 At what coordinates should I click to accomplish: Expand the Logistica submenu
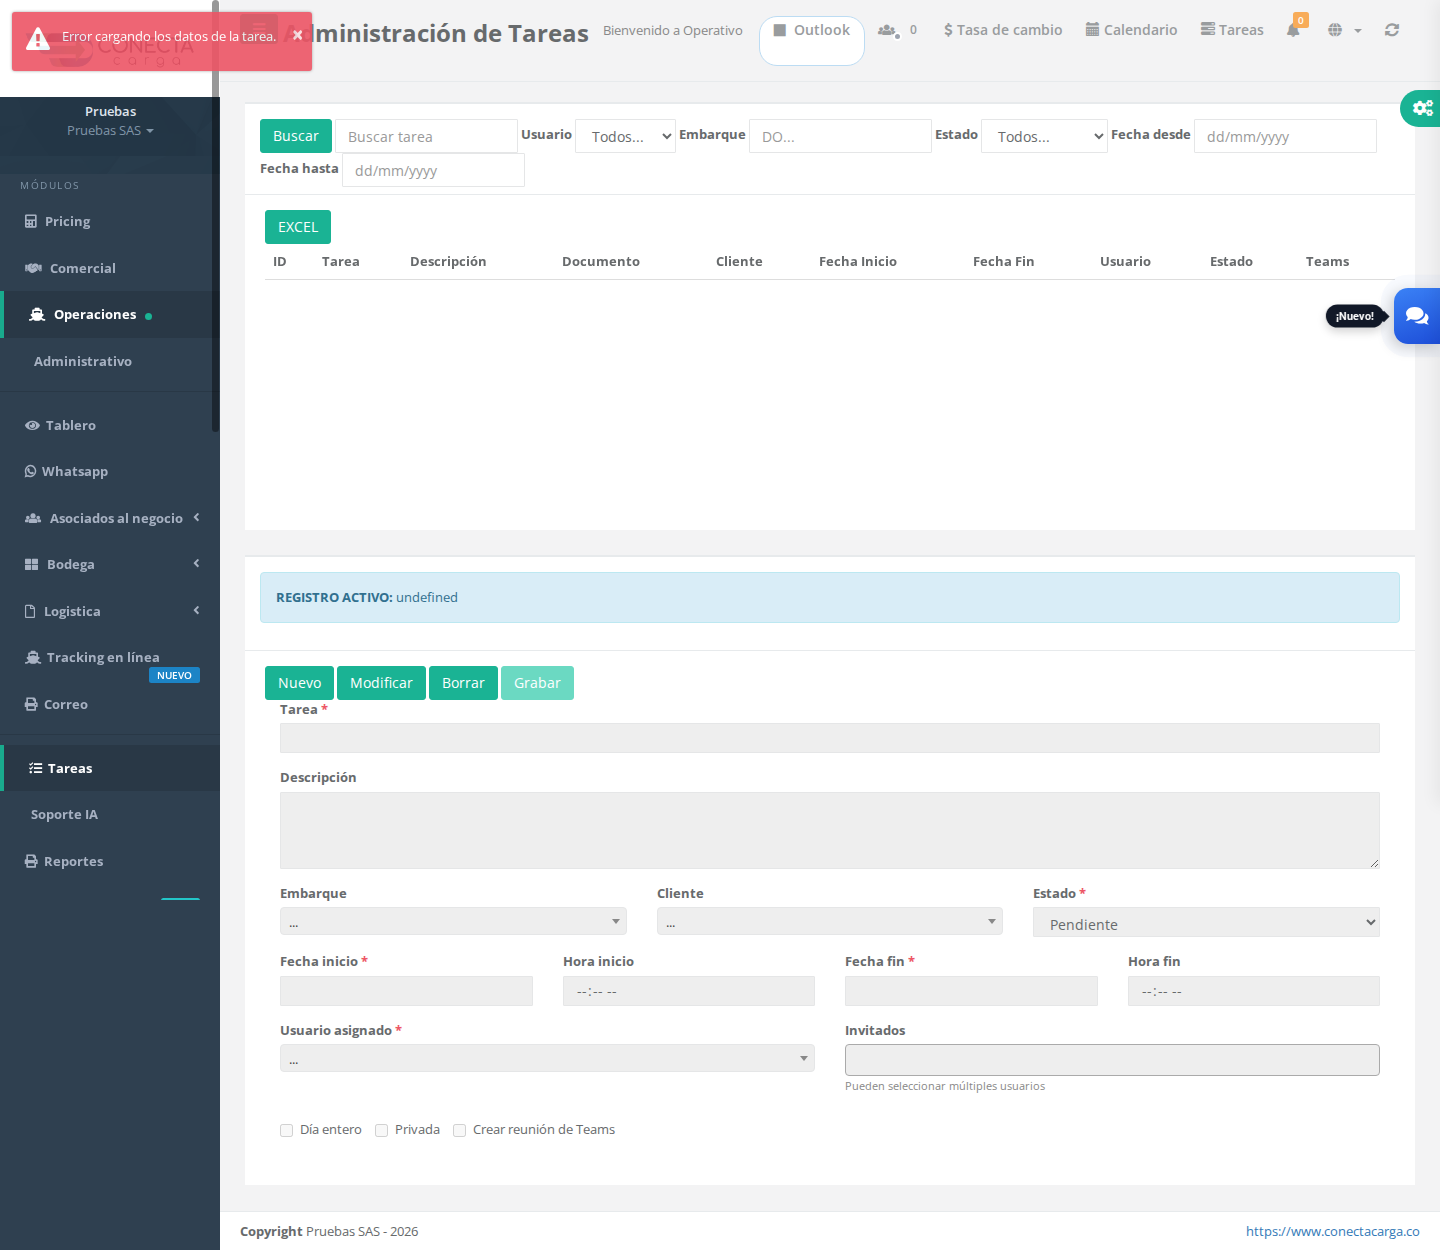tap(110, 611)
